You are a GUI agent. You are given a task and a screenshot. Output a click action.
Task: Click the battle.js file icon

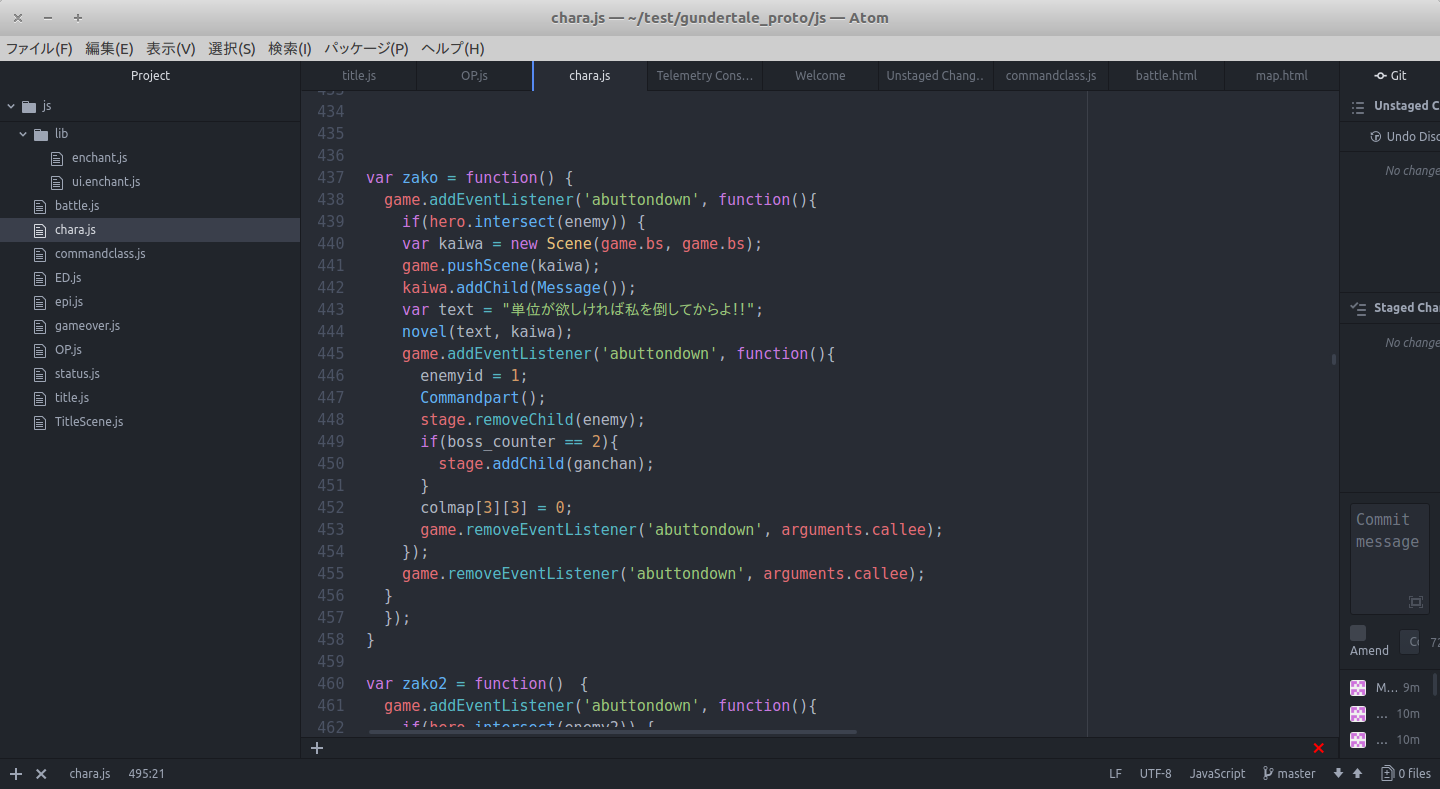[x=40, y=206]
